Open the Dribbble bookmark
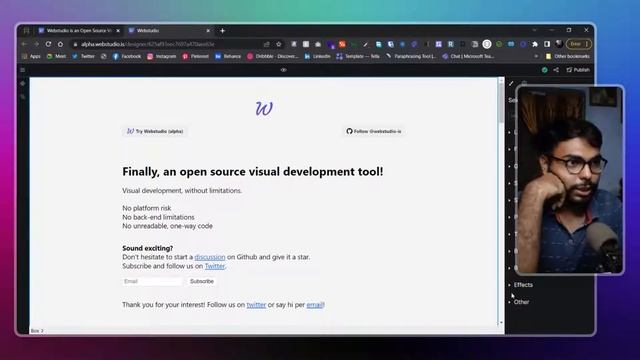This screenshot has width=640, height=360. (x=272, y=56)
